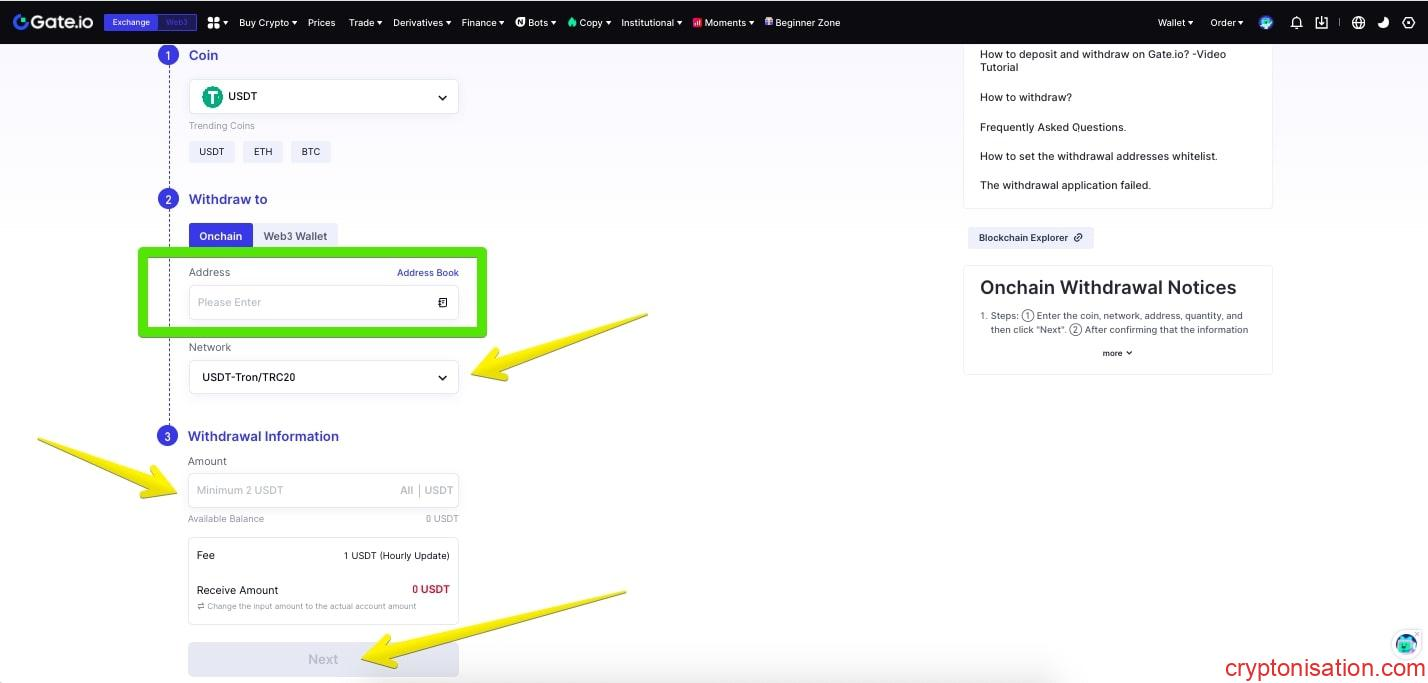Open the apps grid menu icon

click(214, 22)
